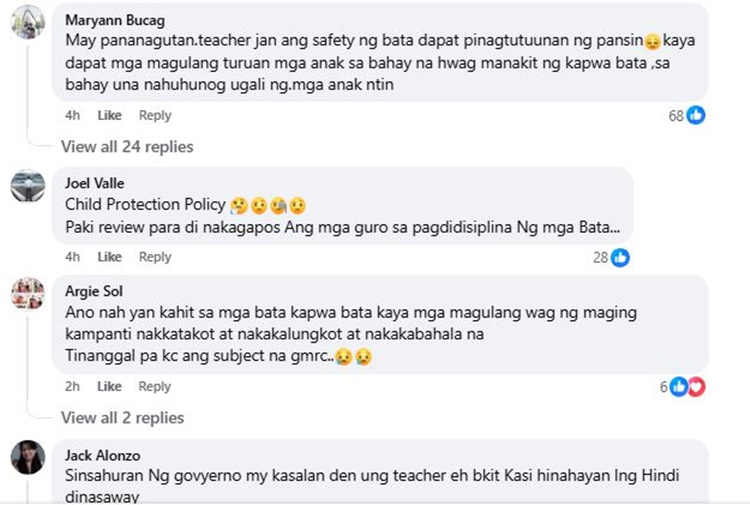
Task: Click Joel Valle's profile avatar
Action: click(27, 186)
